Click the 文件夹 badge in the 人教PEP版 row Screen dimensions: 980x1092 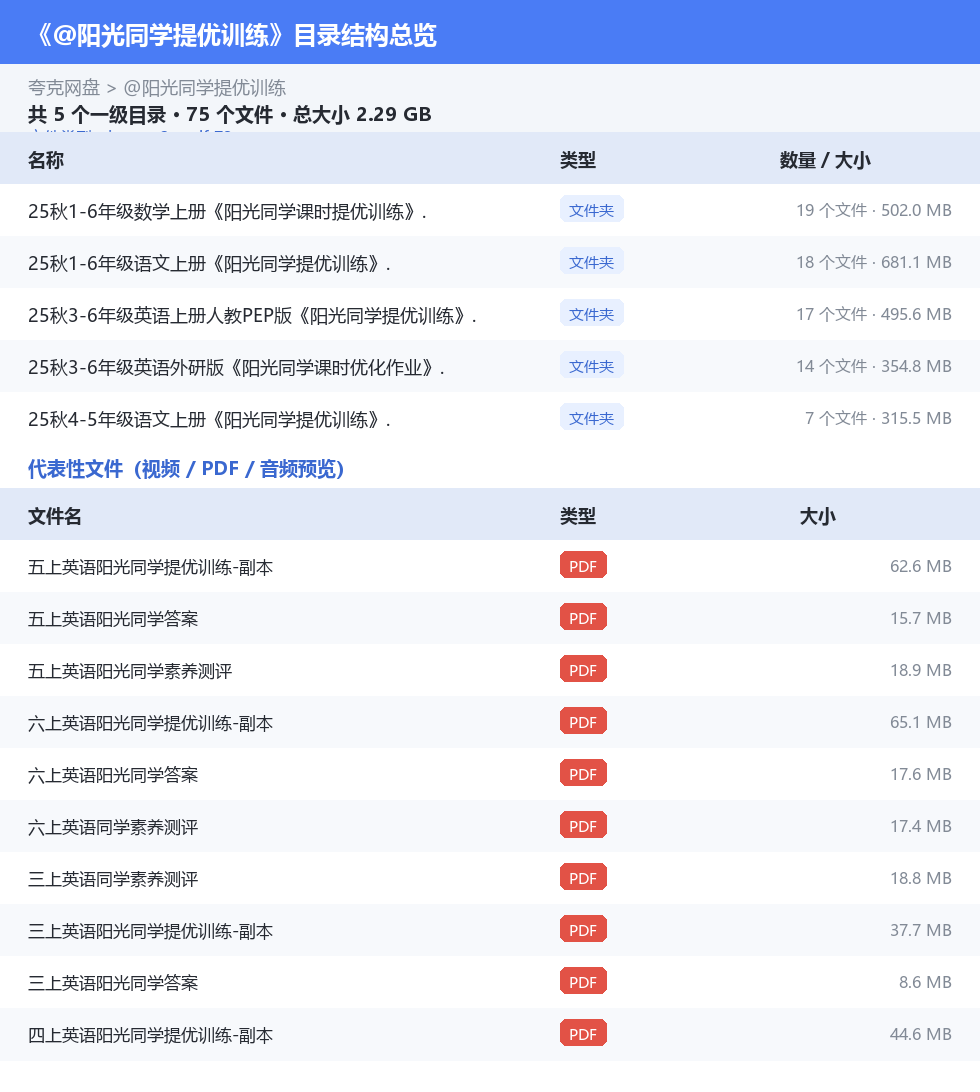point(591,314)
